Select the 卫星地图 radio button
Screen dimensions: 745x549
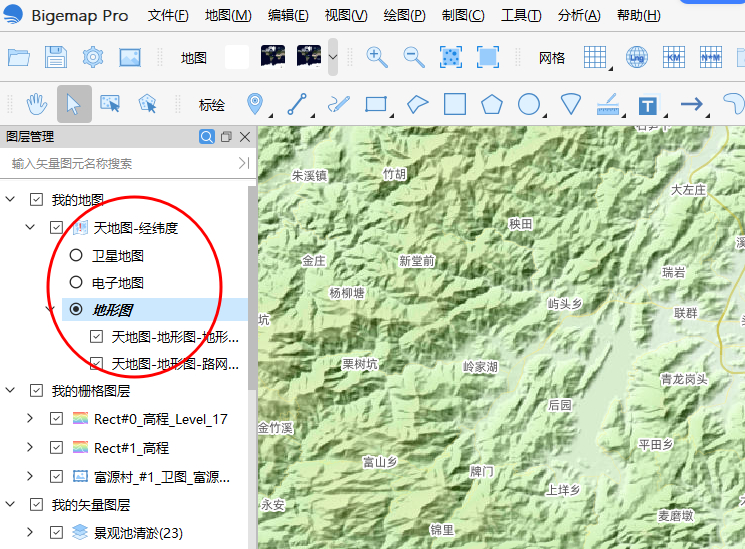point(76,255)
